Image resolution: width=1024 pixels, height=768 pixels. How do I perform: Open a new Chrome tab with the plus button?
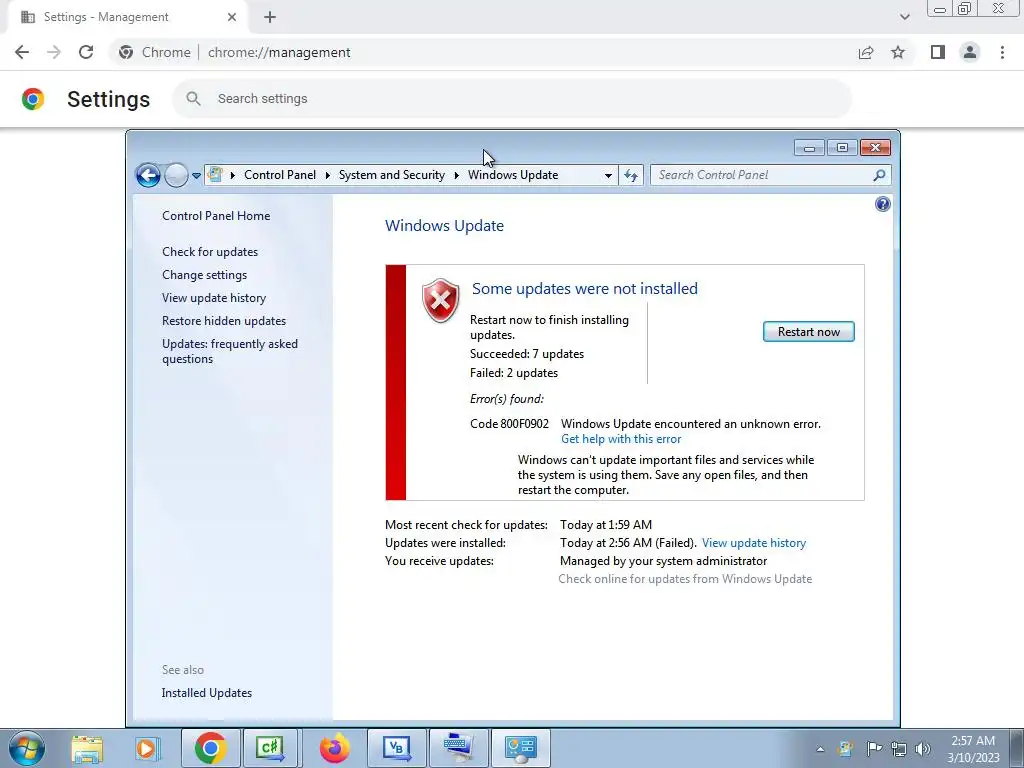(x=270, y=17)
